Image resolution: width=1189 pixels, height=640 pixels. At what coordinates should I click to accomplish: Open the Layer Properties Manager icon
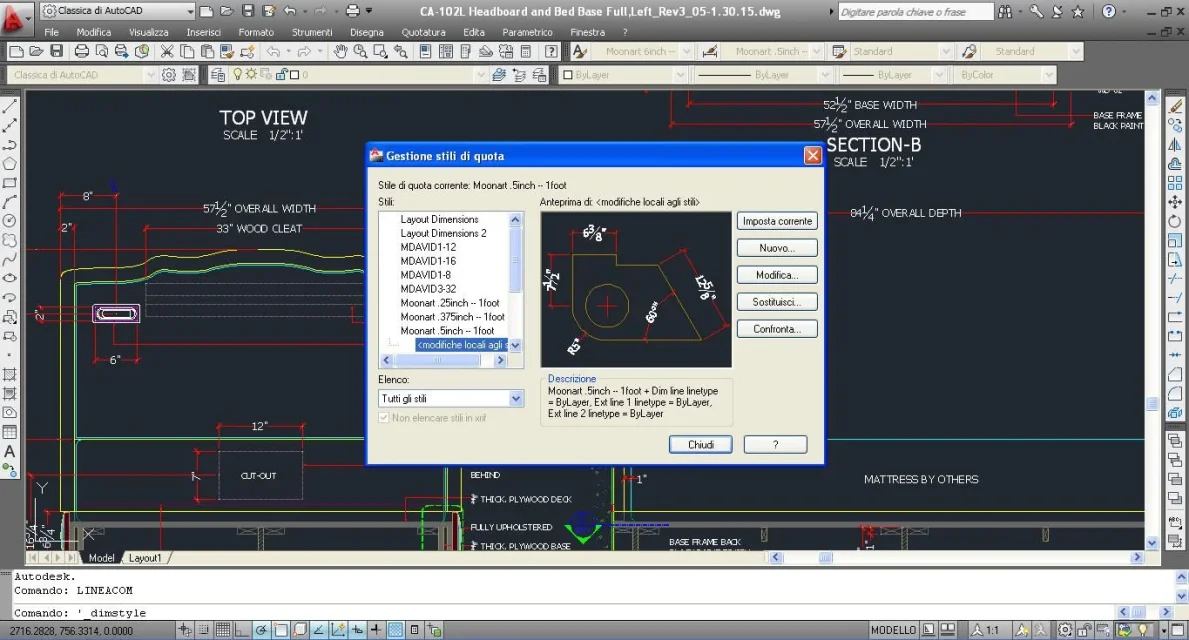(218, 74)
